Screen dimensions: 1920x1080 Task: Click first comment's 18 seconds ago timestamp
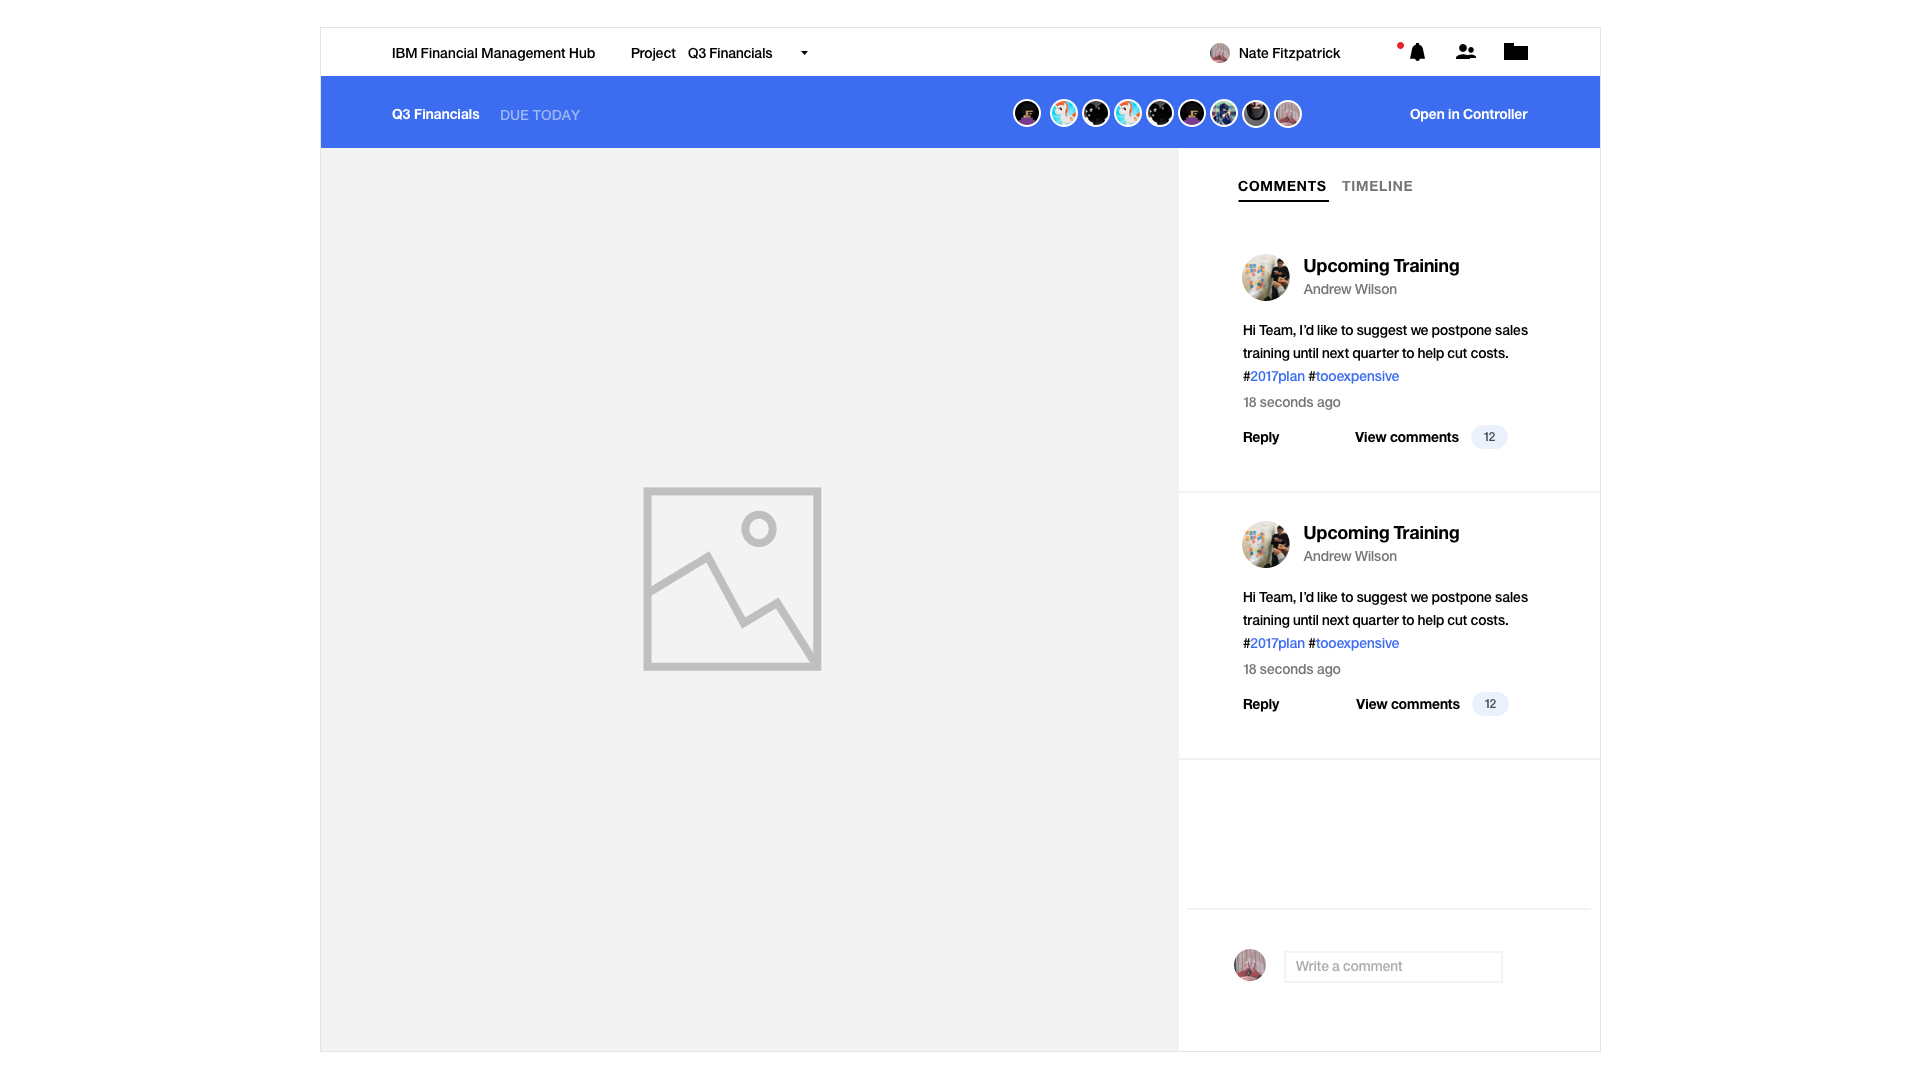(x=1292, y=402)
